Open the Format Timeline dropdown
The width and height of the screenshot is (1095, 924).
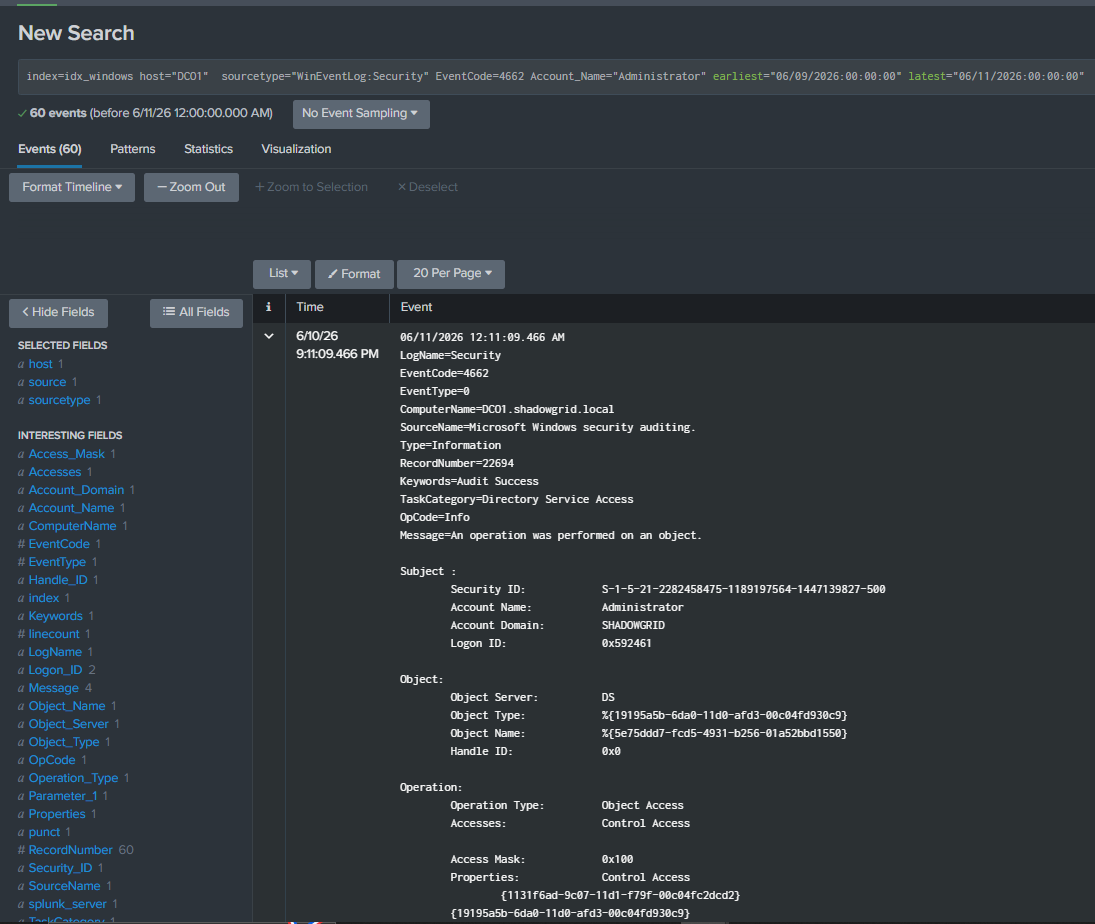(x=72, y=187)
